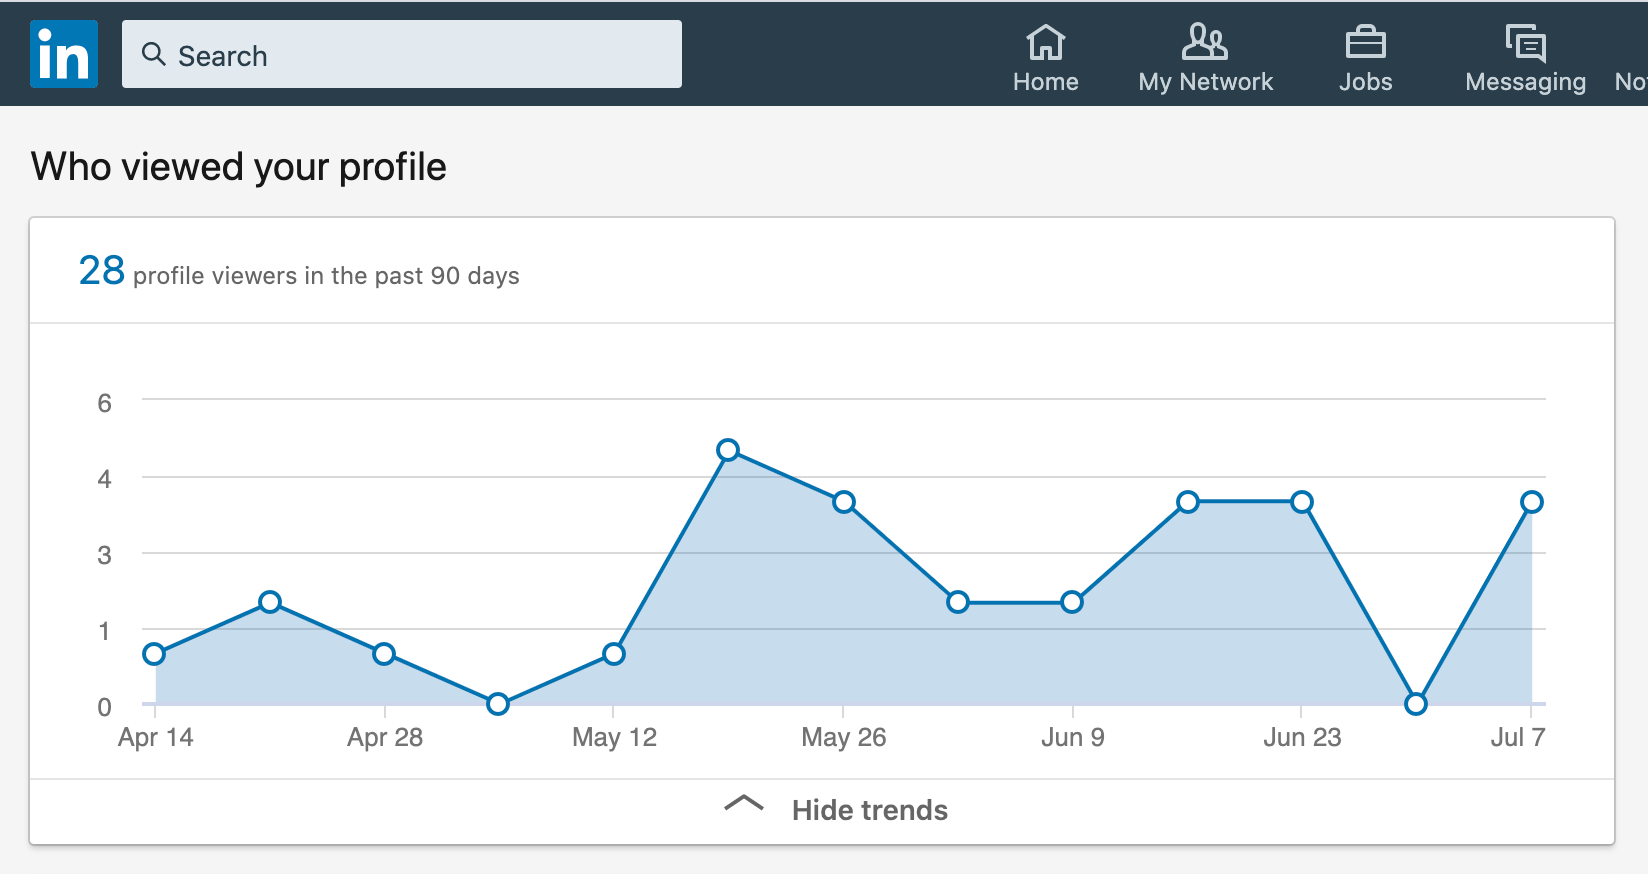This screenshot has width=1648, height=874.
Task: Click the search magnifier icon
Action: click(x=153, y=54)
